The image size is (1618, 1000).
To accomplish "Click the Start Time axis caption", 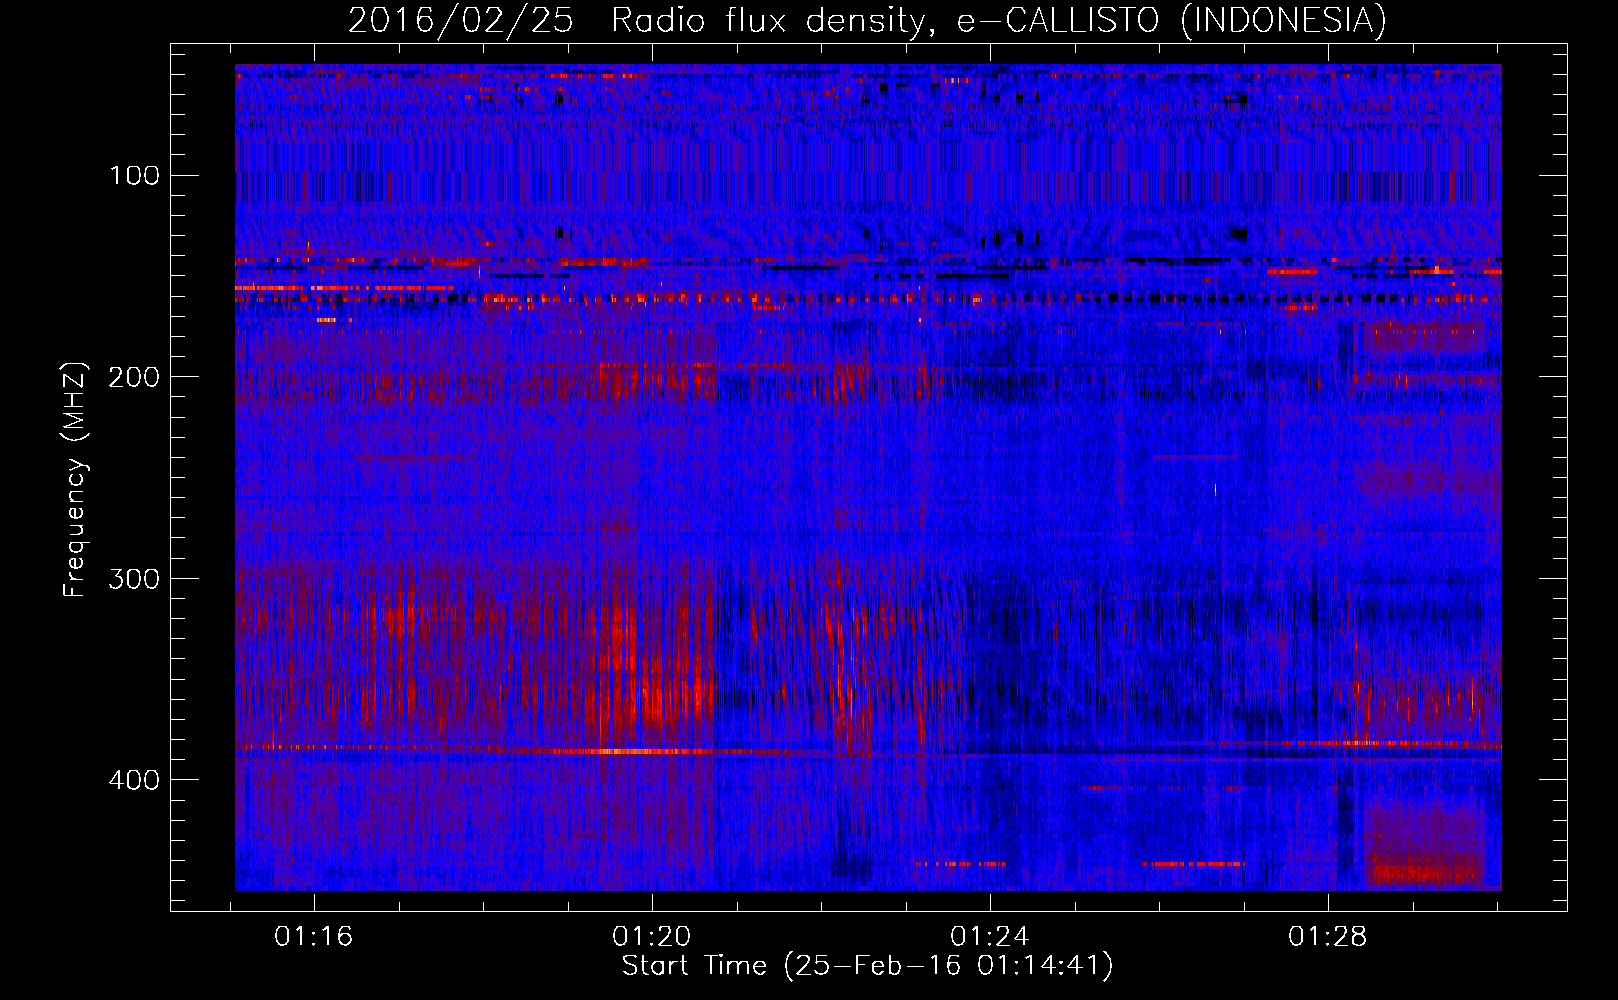I will (868, 966).
